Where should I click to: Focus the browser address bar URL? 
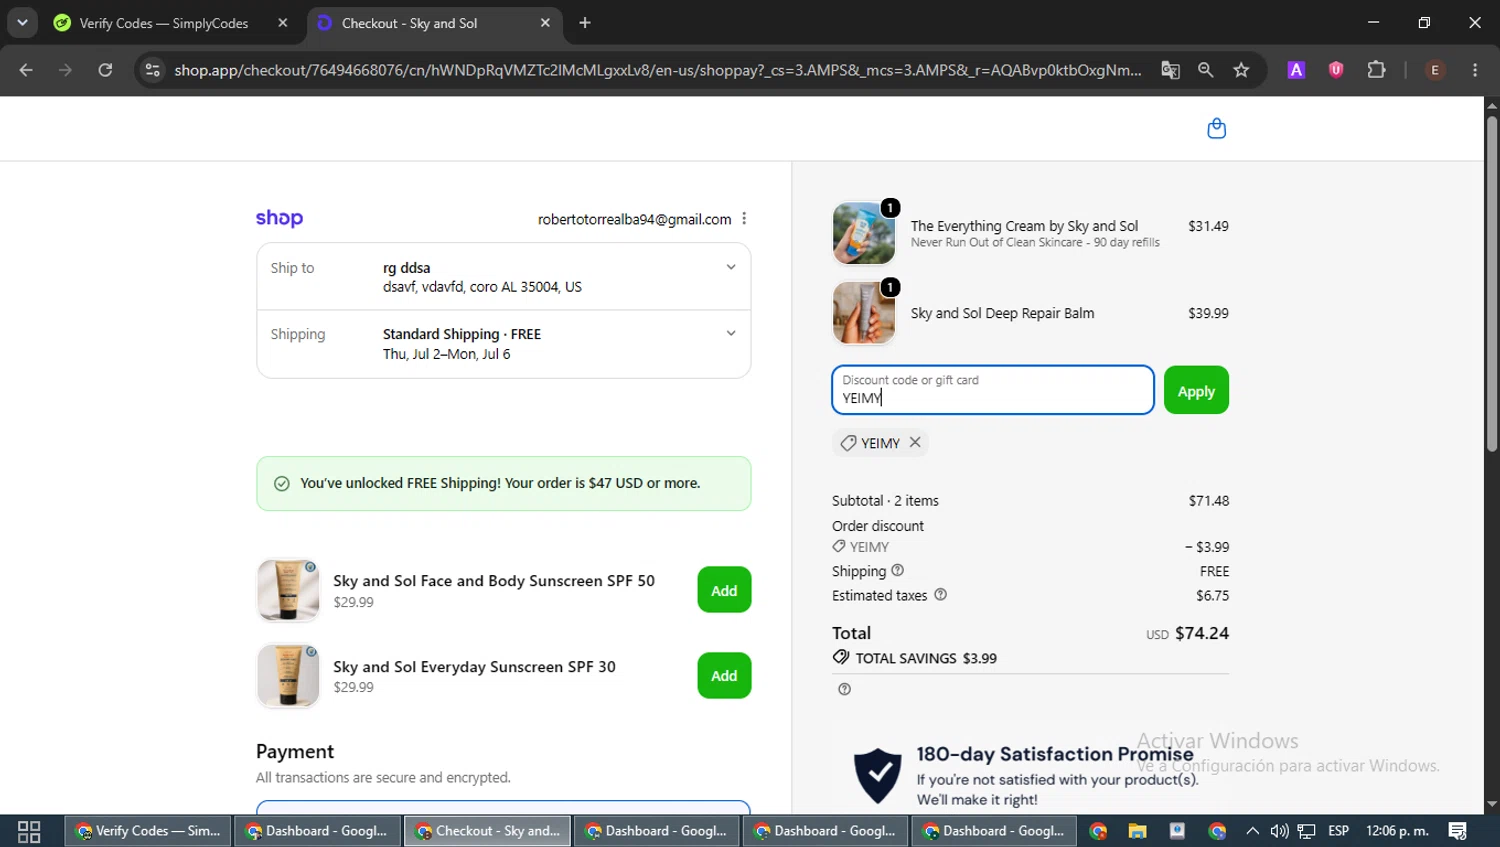tap(657, 70)
